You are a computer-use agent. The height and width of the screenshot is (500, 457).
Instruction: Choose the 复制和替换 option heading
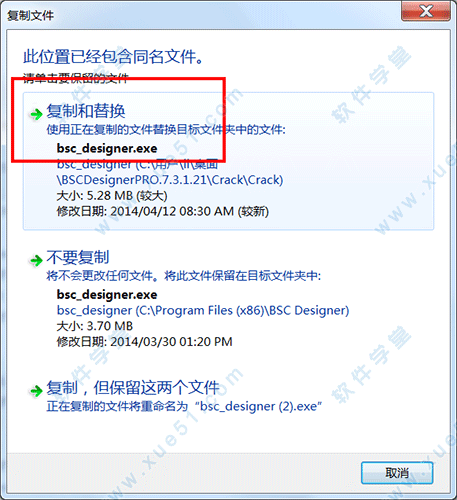click(86, 111)
